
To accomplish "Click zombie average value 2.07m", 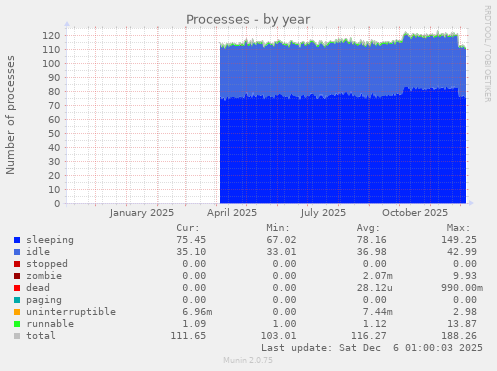I will tap(377, 276).
